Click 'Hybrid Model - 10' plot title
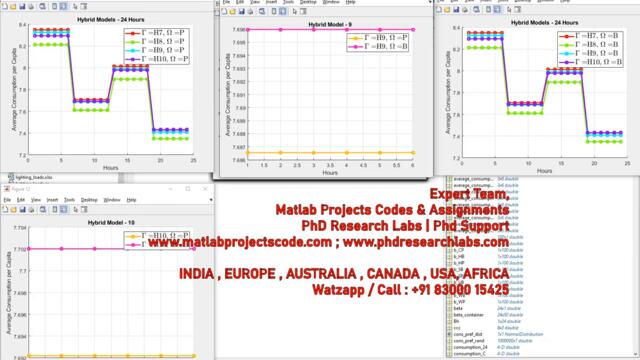640x360 pixels. (111, 223)
